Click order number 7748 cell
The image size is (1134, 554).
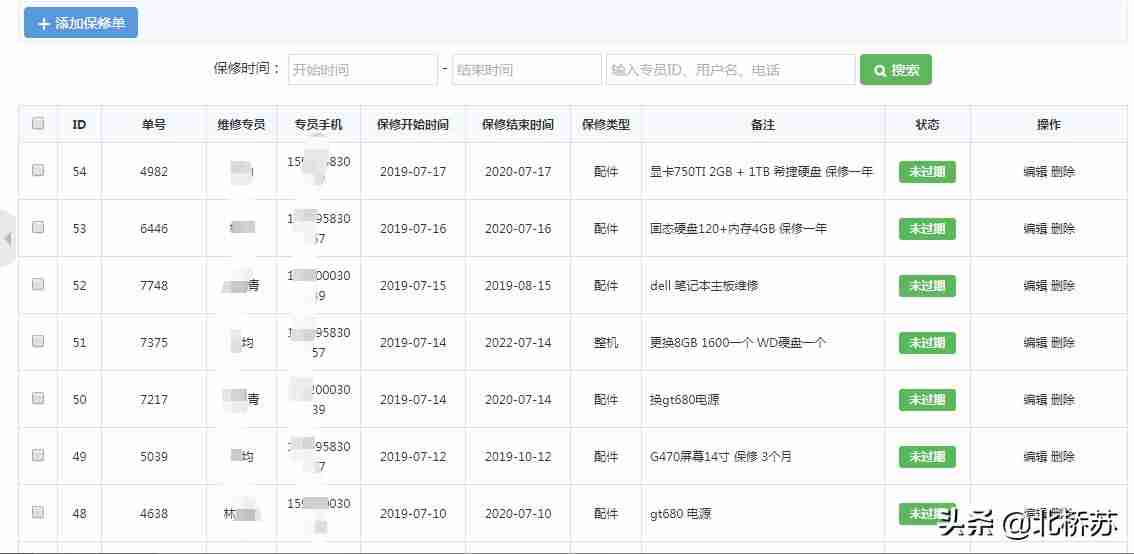point(154,286)
